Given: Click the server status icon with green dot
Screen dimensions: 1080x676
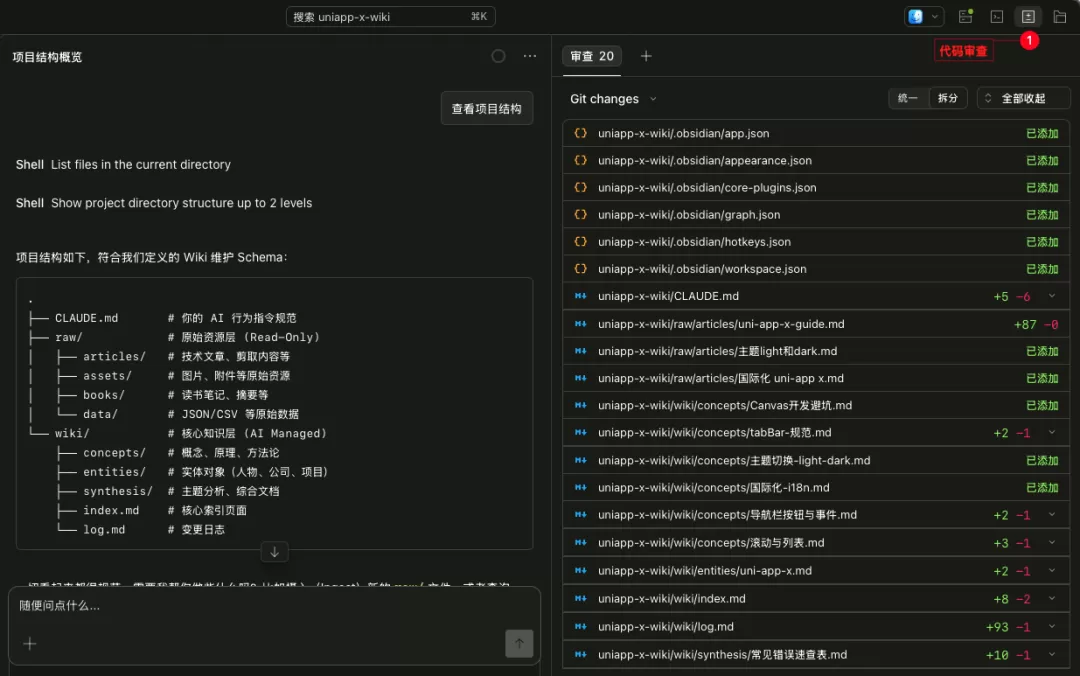Looking at the screenshot, I should point(966,17).
